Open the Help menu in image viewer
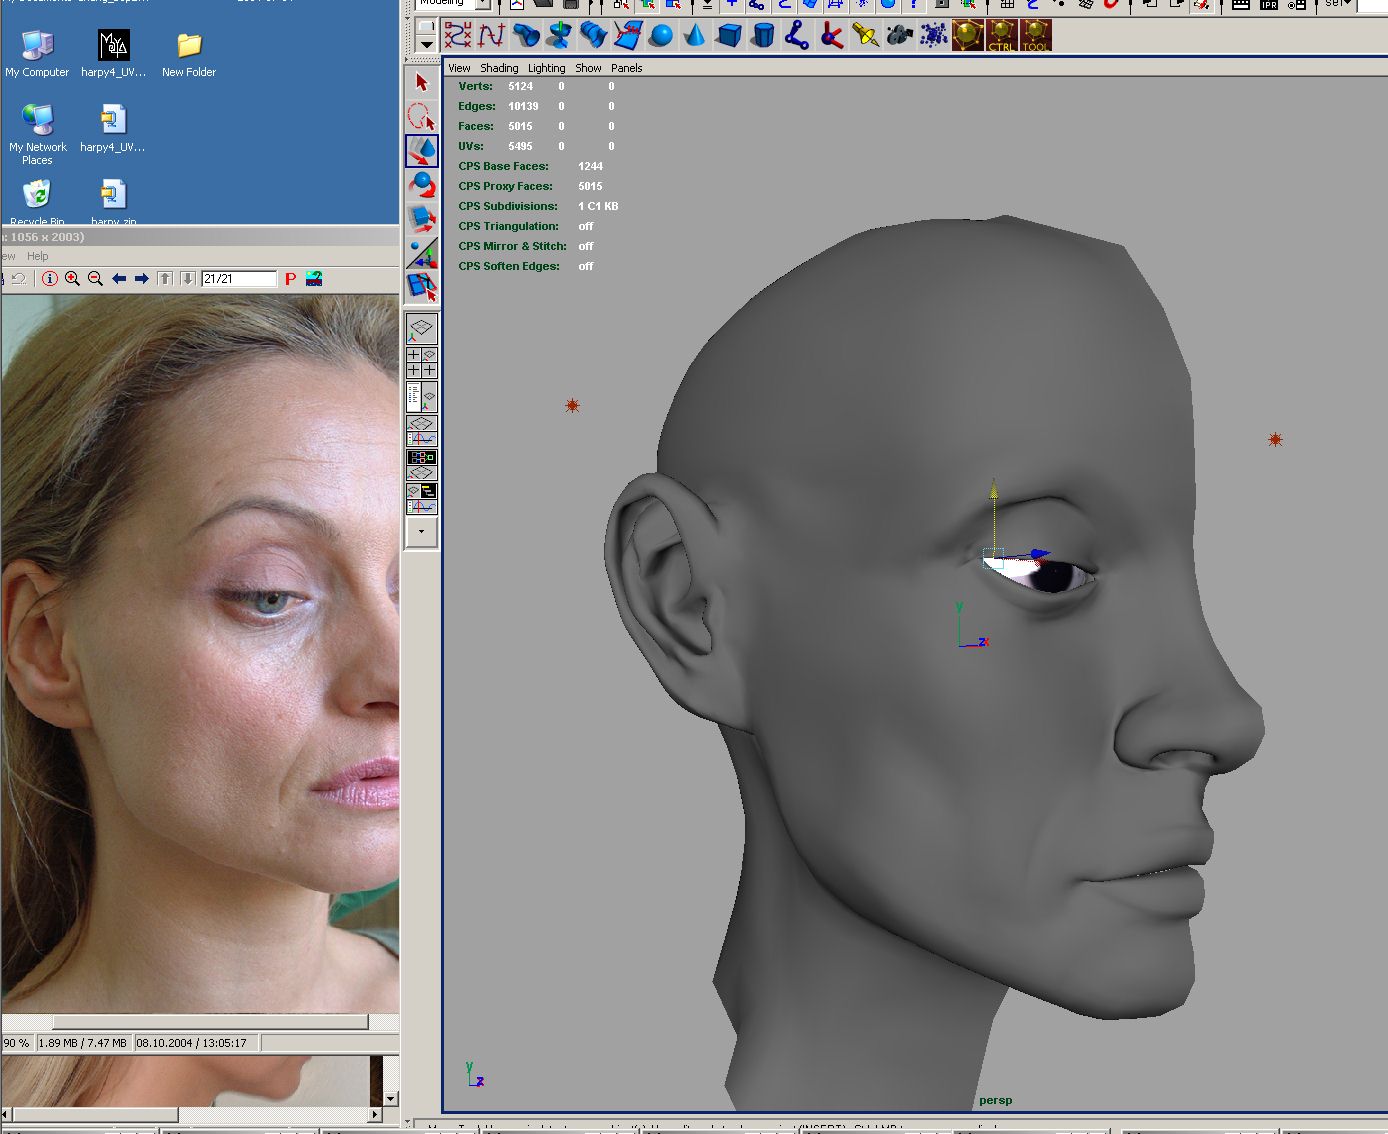 37,256
